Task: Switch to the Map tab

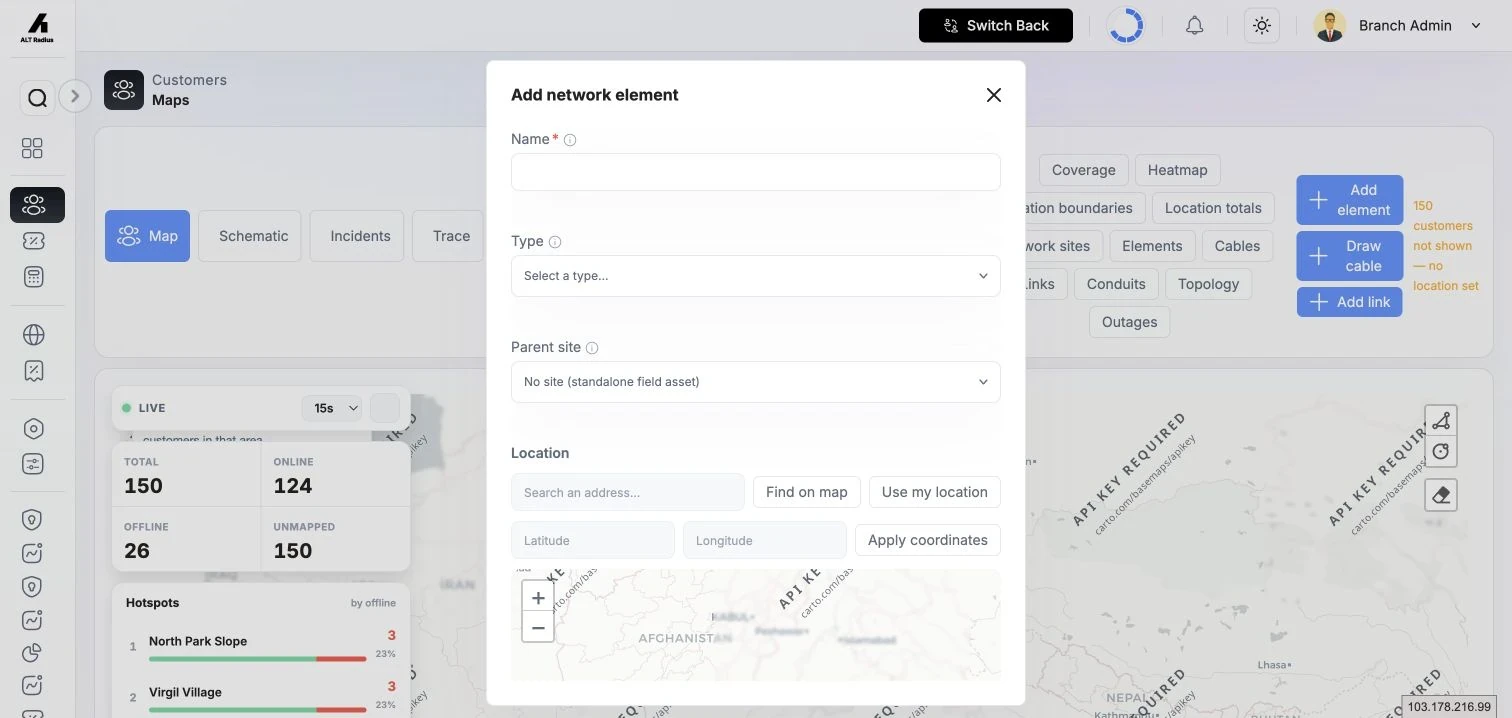Action: pyautogui.click(x=147, y=236)
